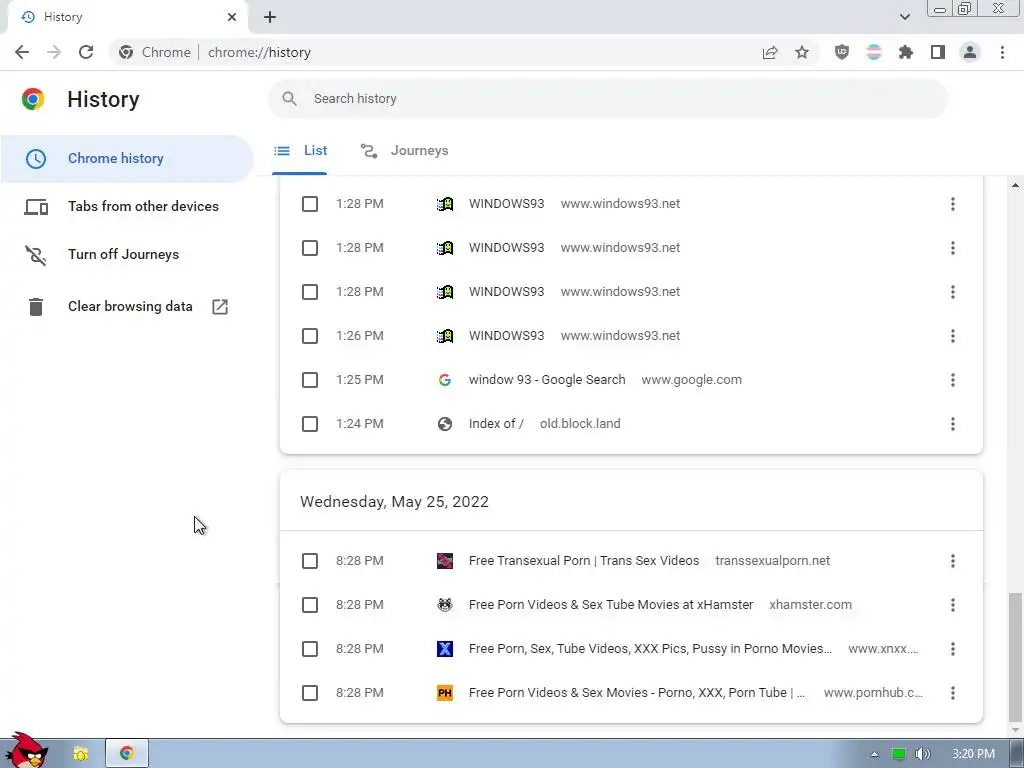Check the transsexualporn.net entry checkbox
The height and width of the screenshot is (768, 1024).
[x=310, y=561]
